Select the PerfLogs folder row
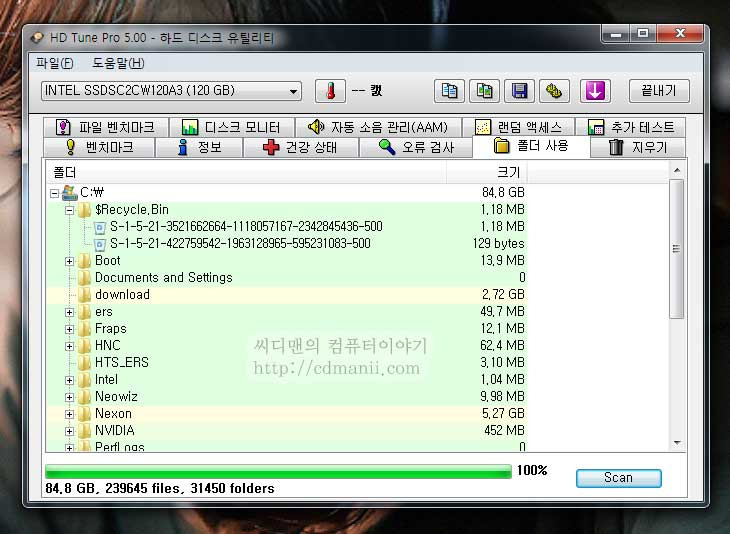This screenshot has width=730, height=534. point(286,446)
